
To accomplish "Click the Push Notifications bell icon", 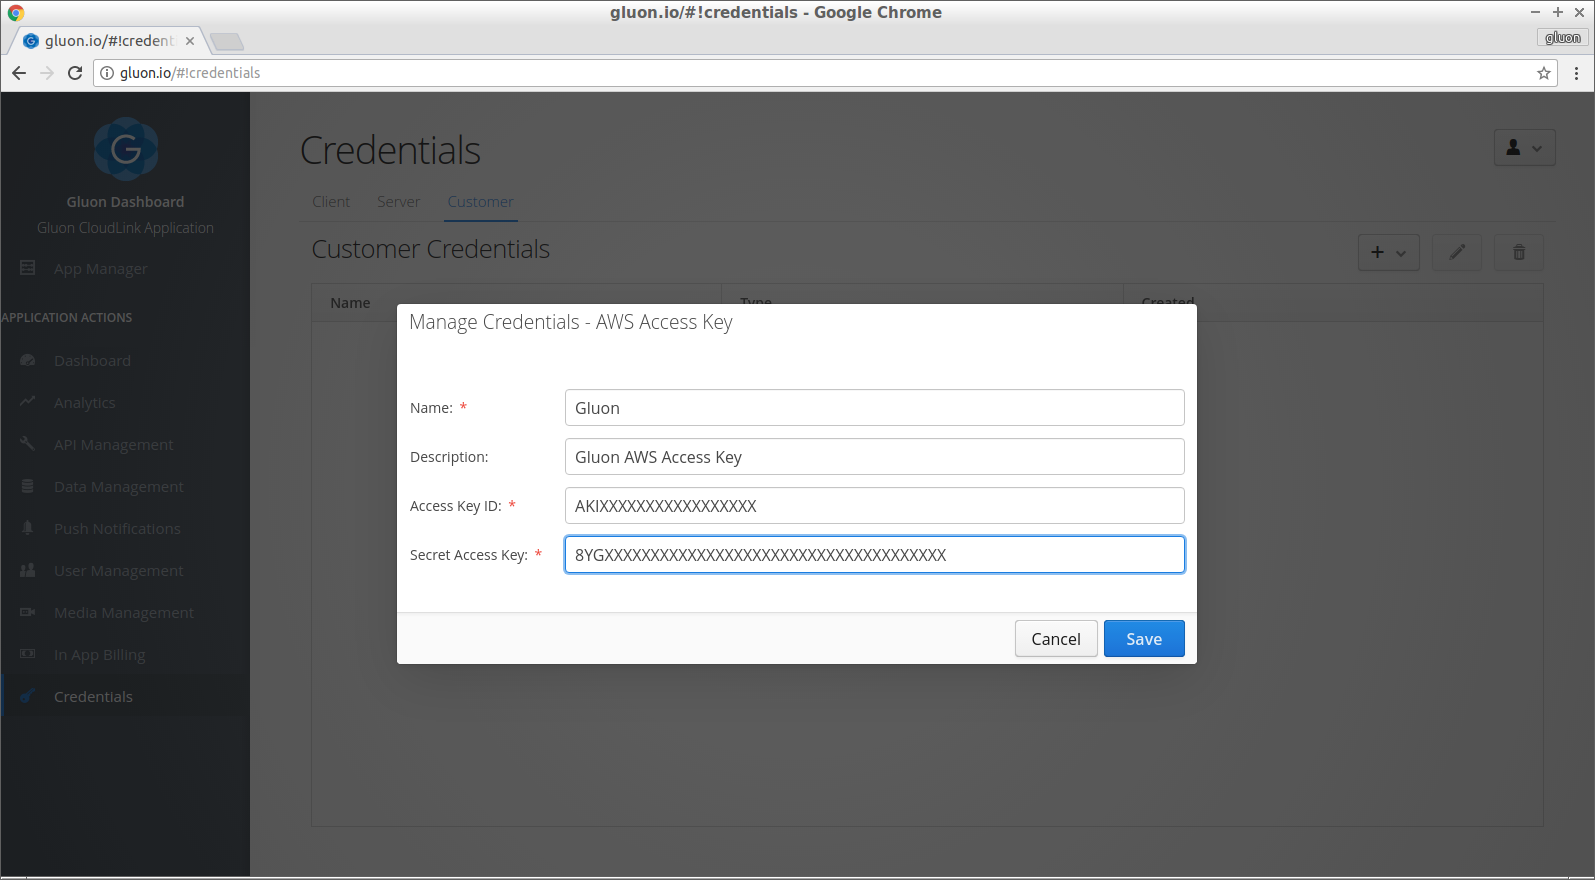I will [27, 528].
